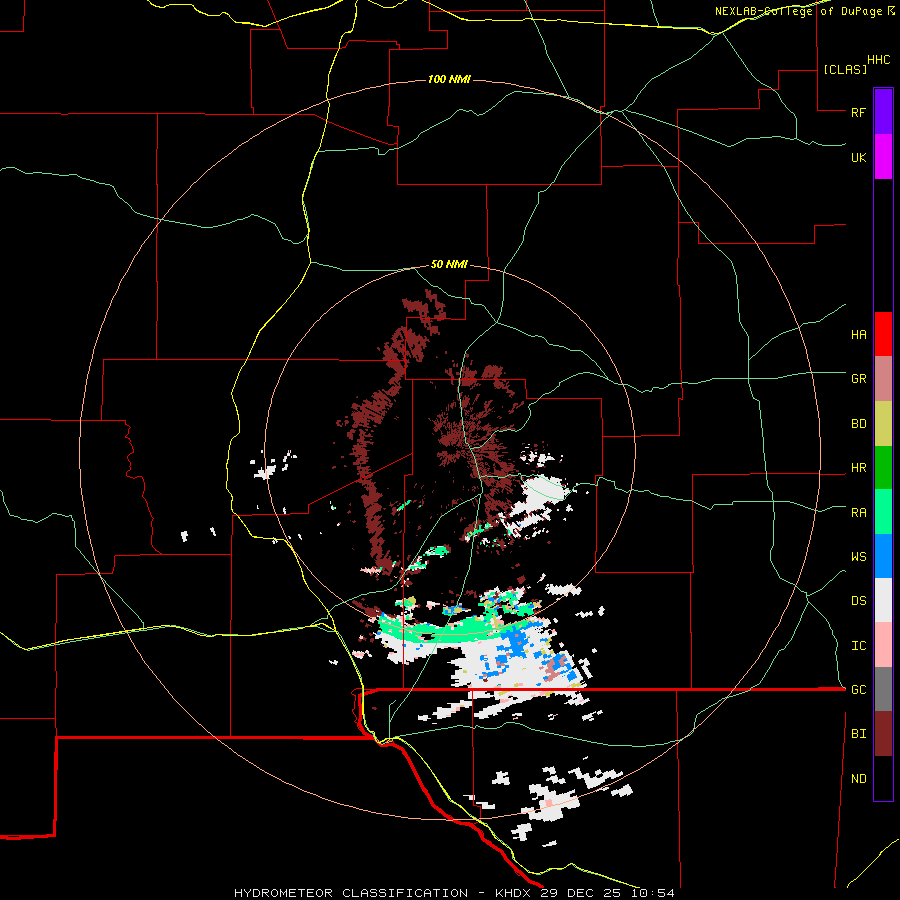This screenshot has width=900, height=900.
Task: Click the BI legend label
Action: (x=858, y=734)
